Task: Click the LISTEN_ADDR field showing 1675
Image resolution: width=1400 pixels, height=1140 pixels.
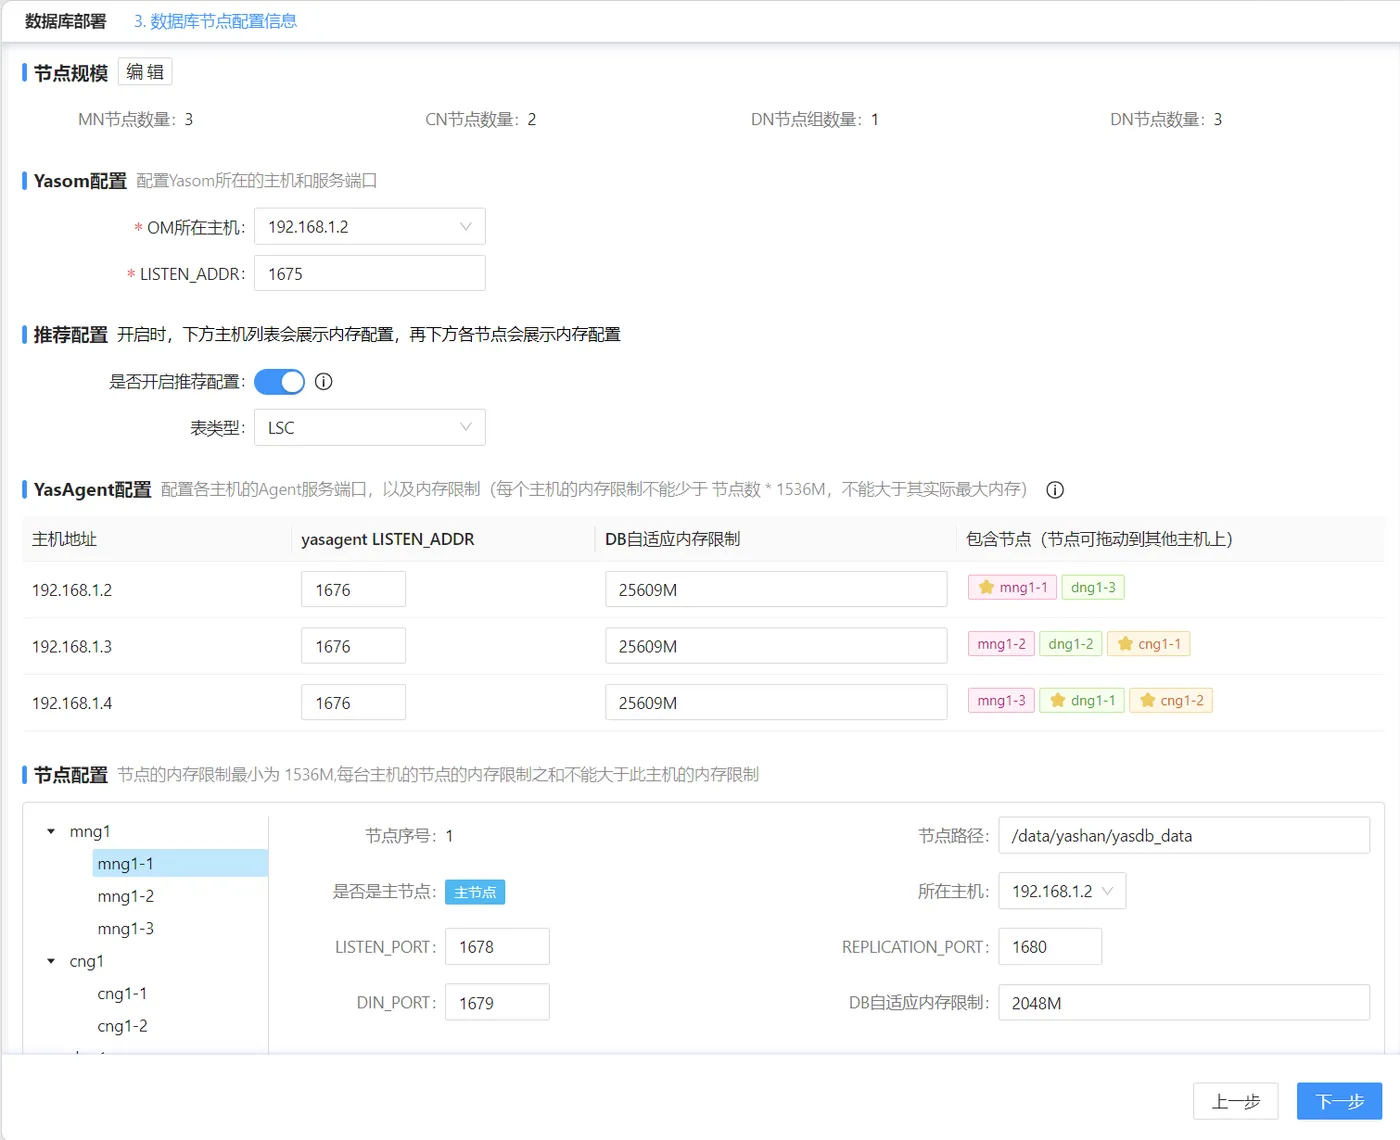Action: click(x=370, y=273)
